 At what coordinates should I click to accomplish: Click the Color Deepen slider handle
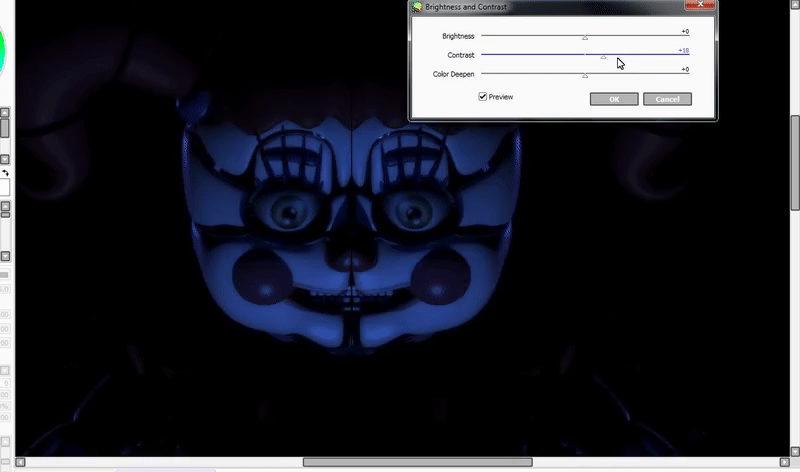[585, 76]
